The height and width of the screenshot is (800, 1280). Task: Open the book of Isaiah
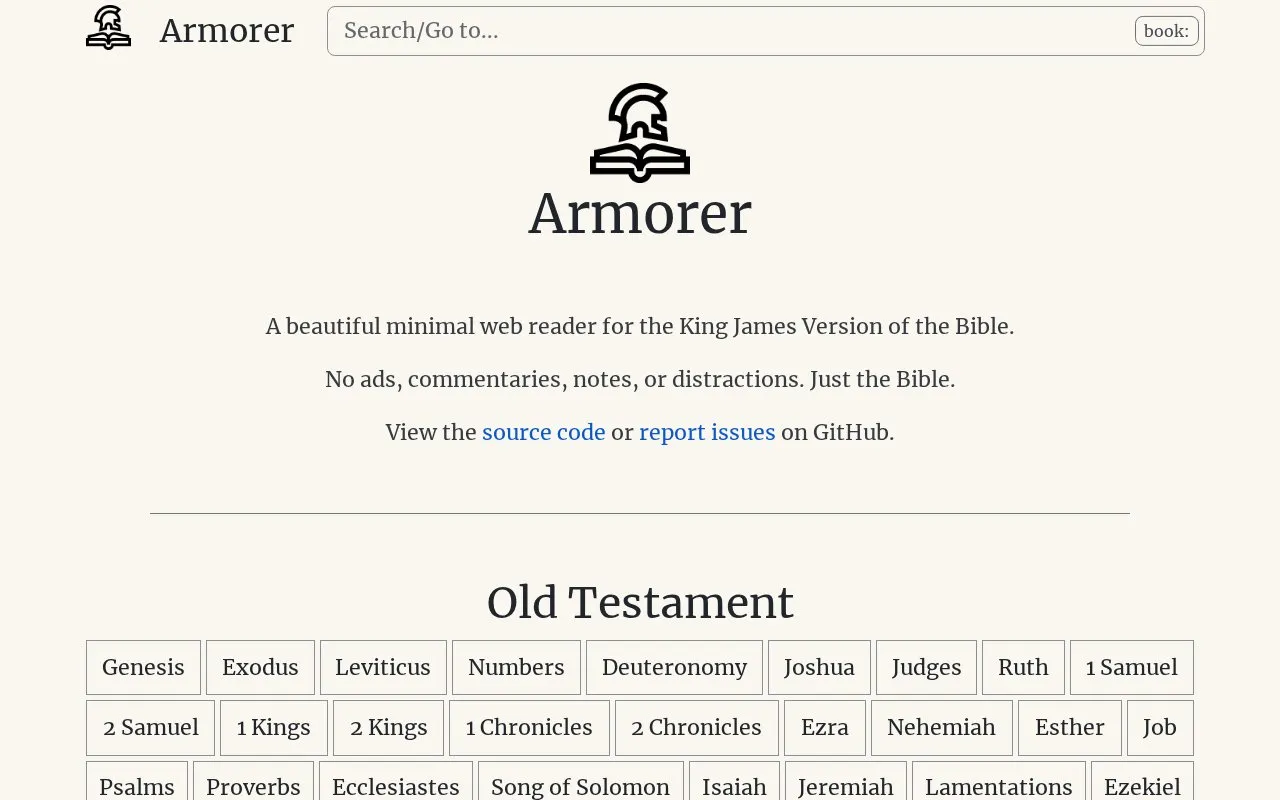tap(734, 781)
